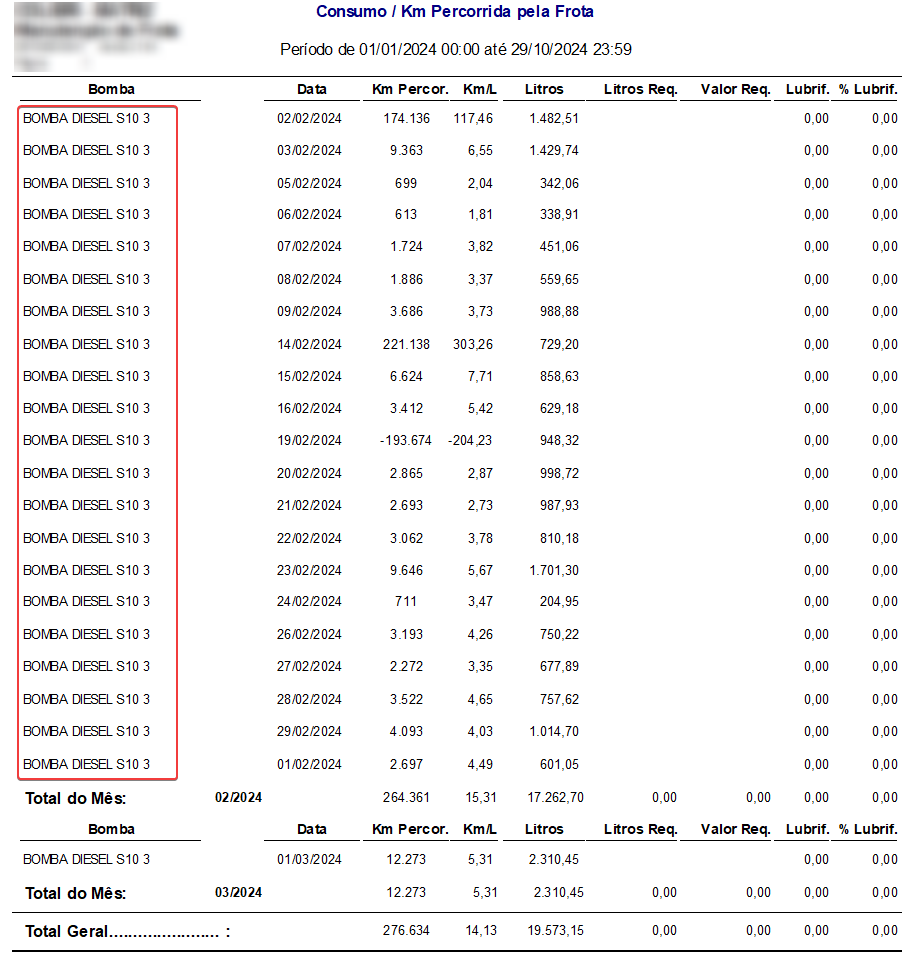
Task: Select 'BOMBA DIESEL S10 3' in the 27/02/2024 row
Action: pos(86,667)
